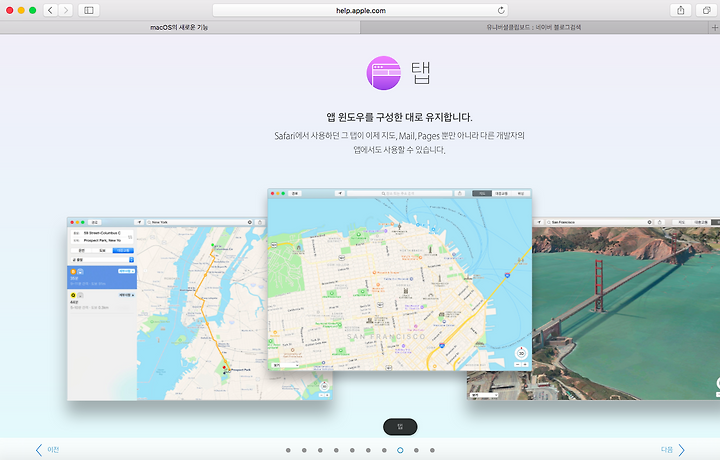The width and height of the screenshot is (720, 460).
Task: Switch to the 유니버설클립보드 네이버 블로그검색 tab
Action: pos(534,28)
